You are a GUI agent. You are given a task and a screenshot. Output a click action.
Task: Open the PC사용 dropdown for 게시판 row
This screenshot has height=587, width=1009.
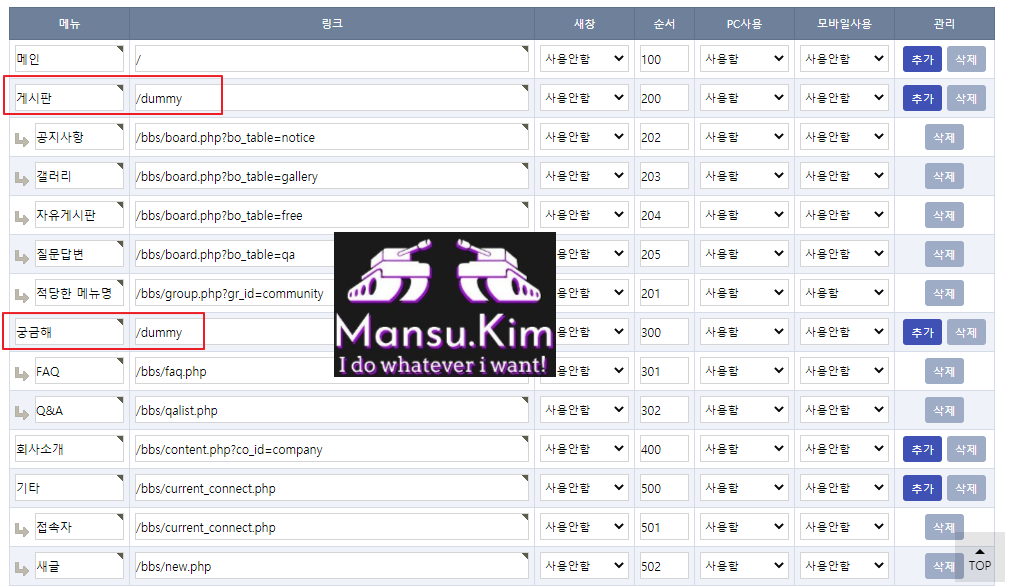tap(744, 98)
